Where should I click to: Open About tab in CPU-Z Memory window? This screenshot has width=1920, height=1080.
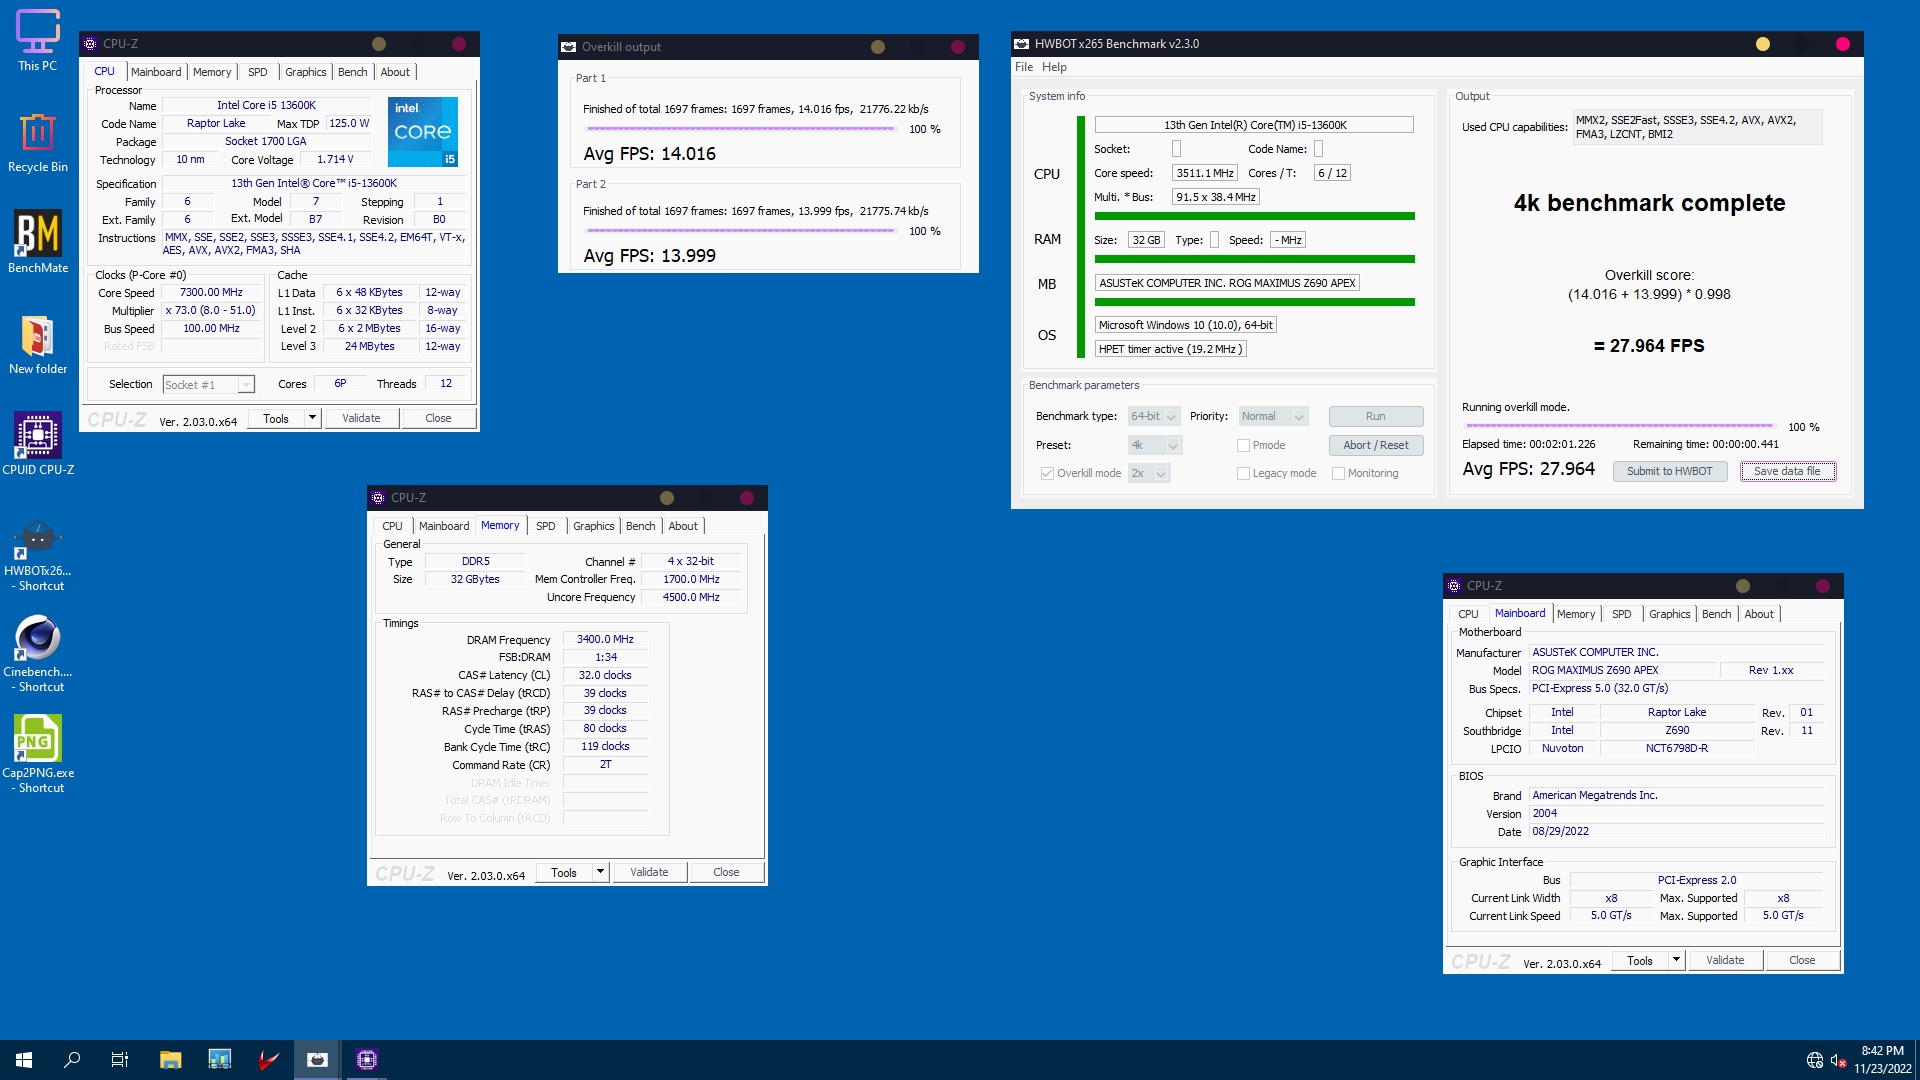click(x=683, y=526)
